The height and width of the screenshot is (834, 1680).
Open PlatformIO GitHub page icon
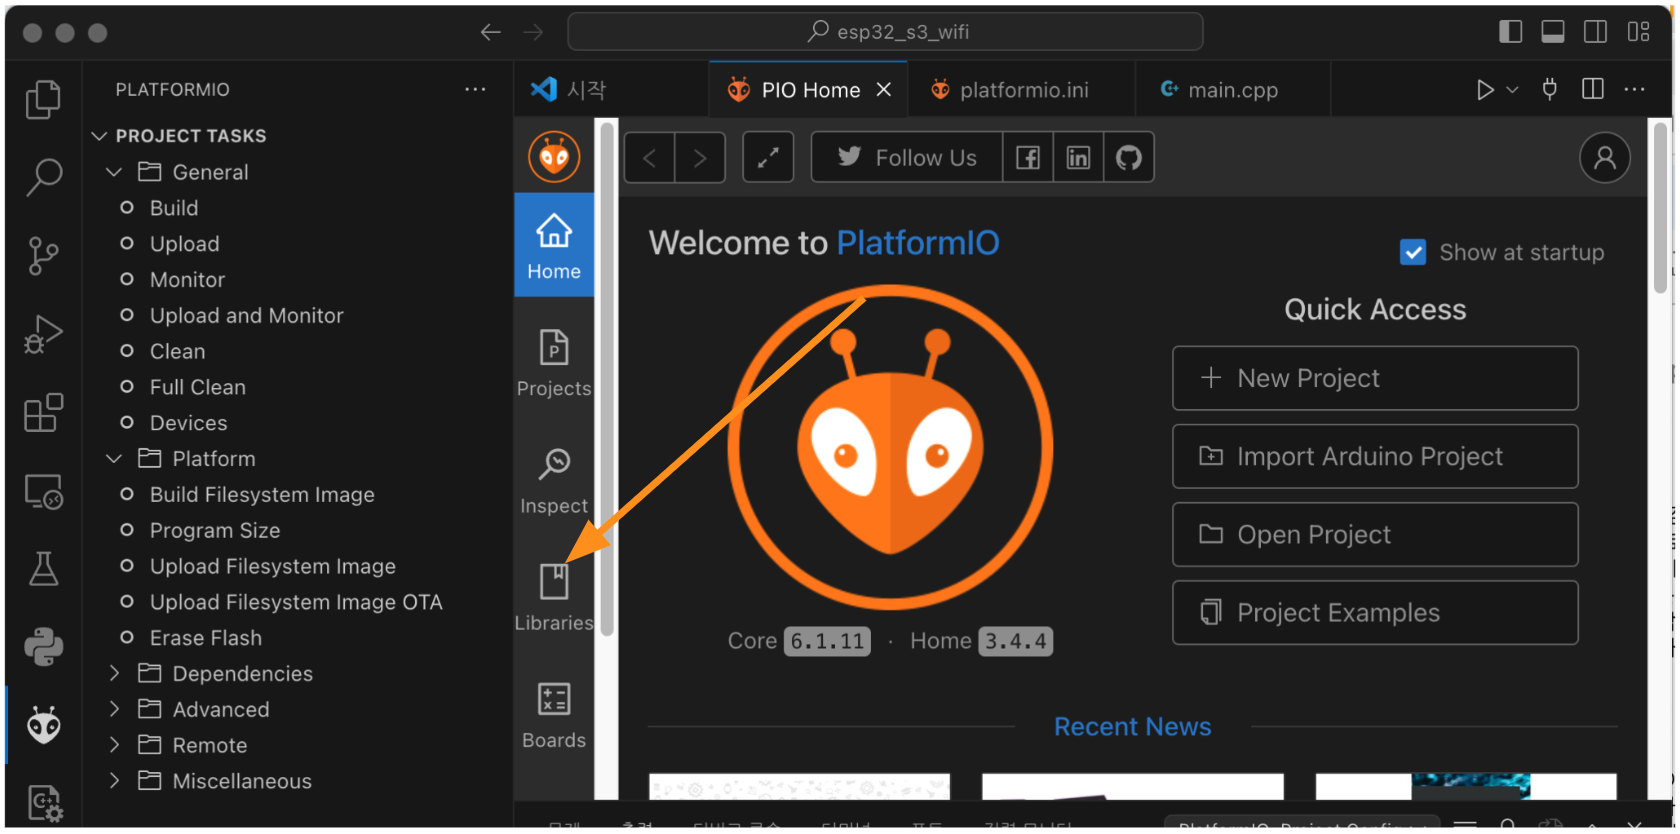[1129, 158]
